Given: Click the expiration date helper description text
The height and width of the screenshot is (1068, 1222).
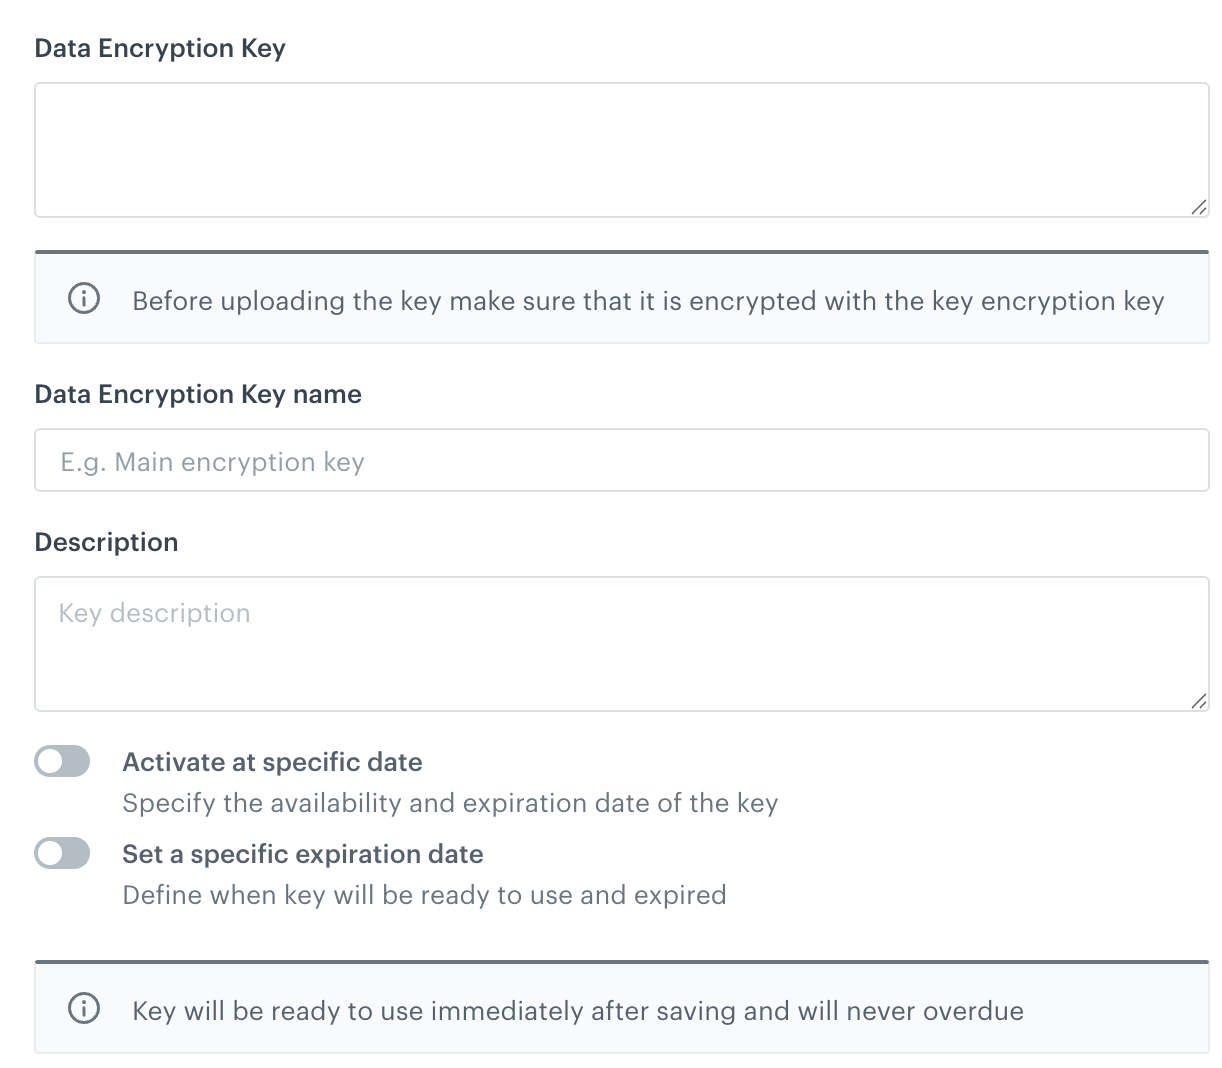Looking at the screenshot, I should 424,895.
